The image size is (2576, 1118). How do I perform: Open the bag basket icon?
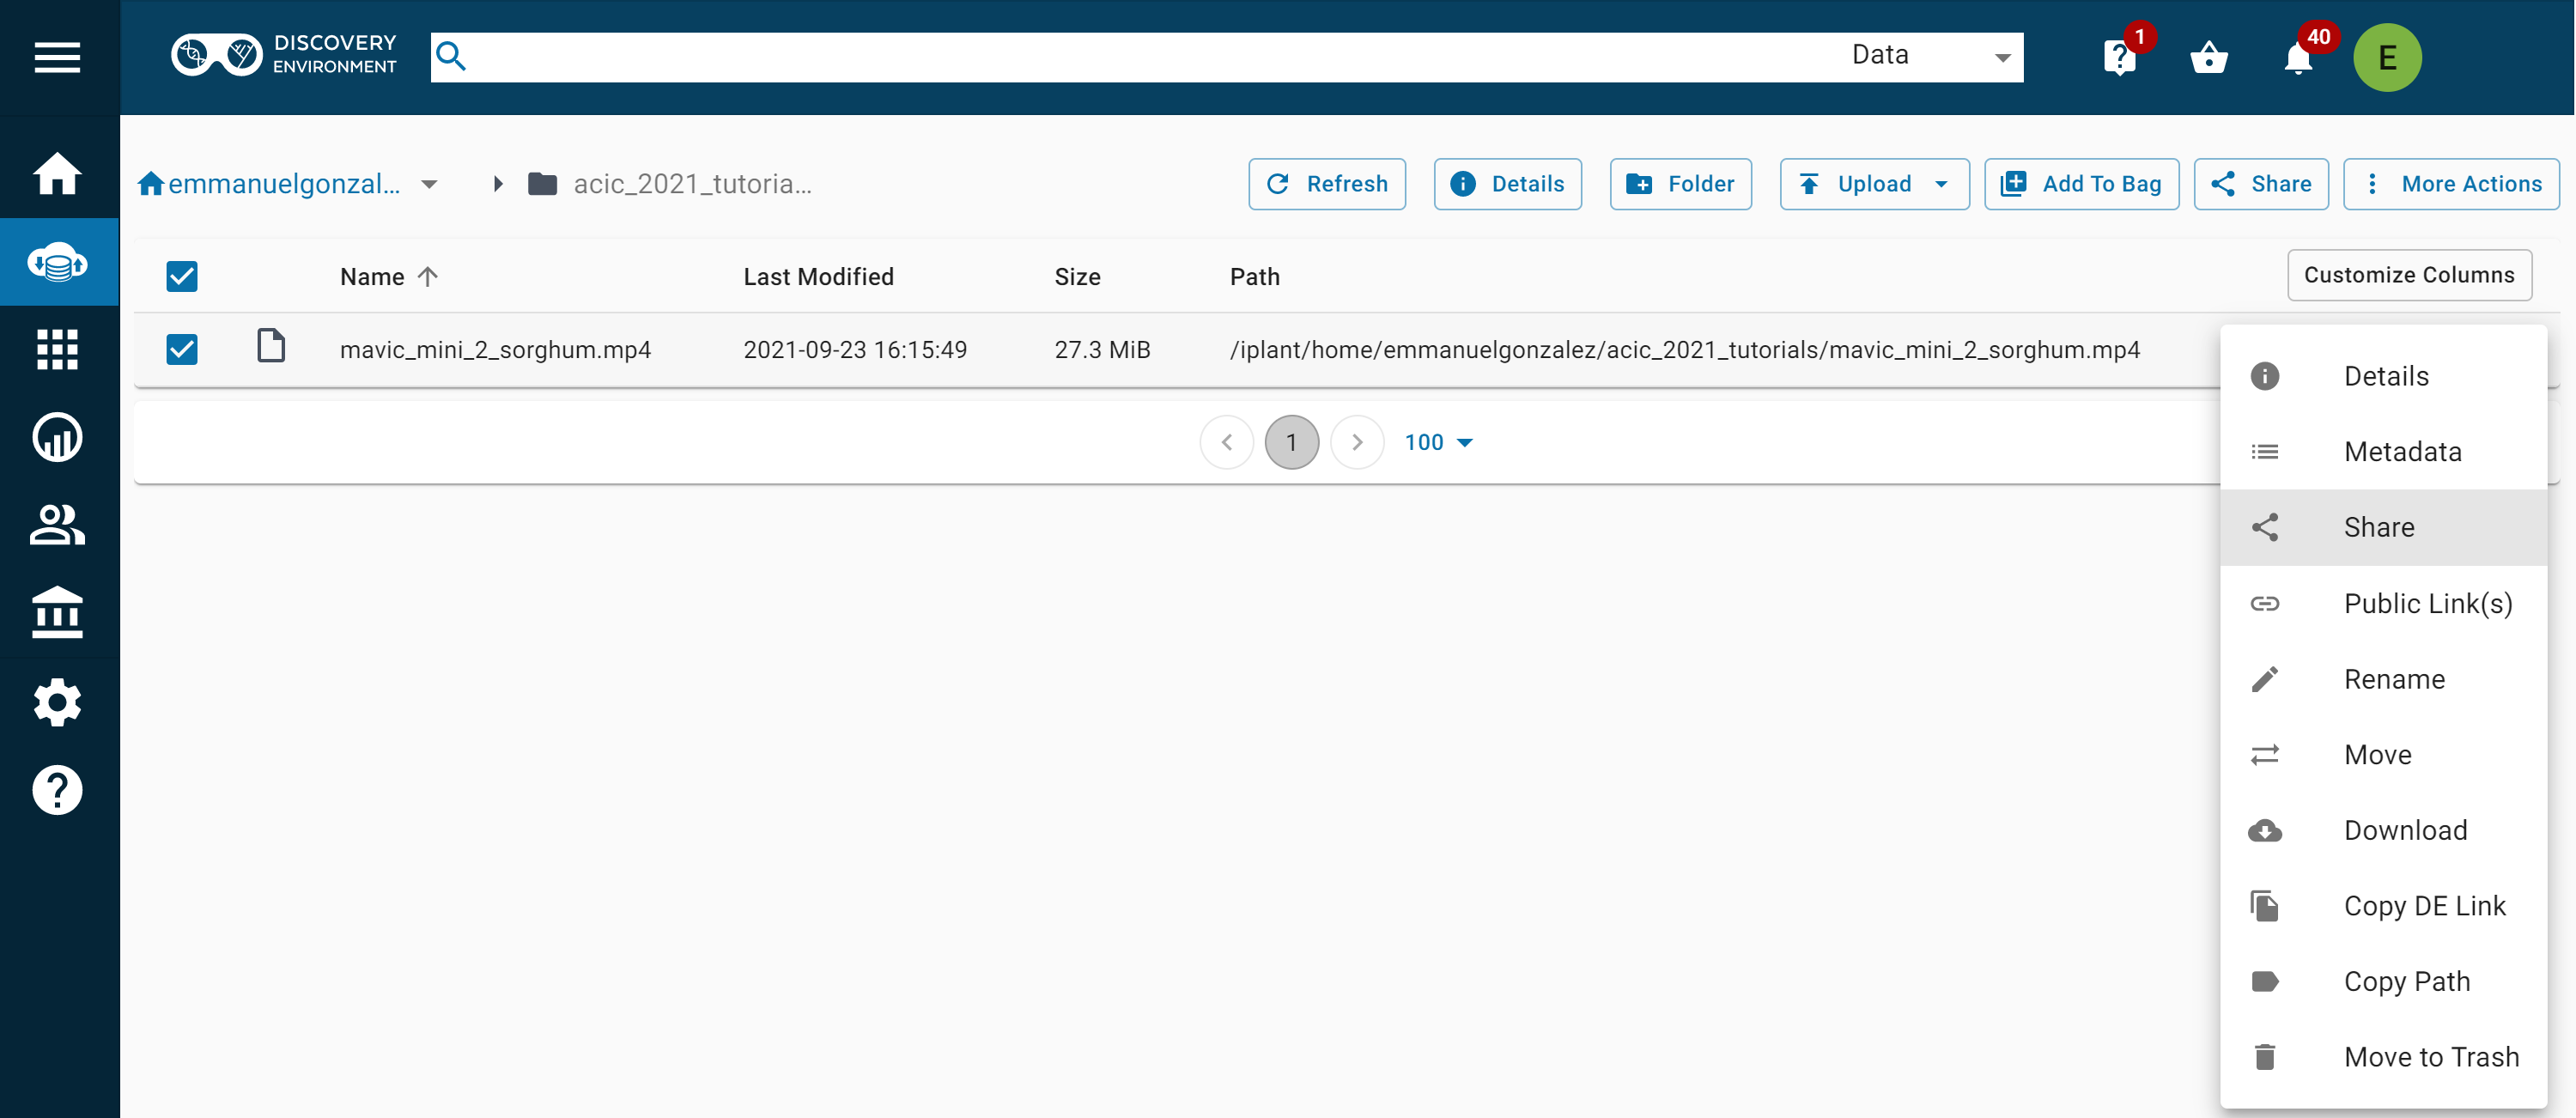click(2208, 58)
